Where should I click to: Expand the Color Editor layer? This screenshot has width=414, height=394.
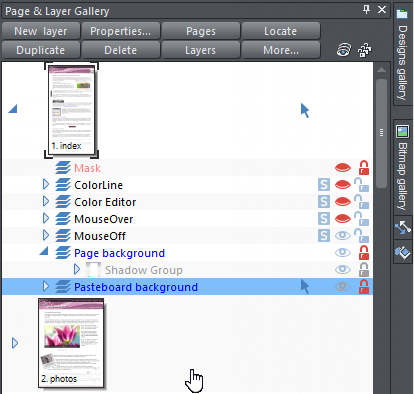tap(46, 201)
